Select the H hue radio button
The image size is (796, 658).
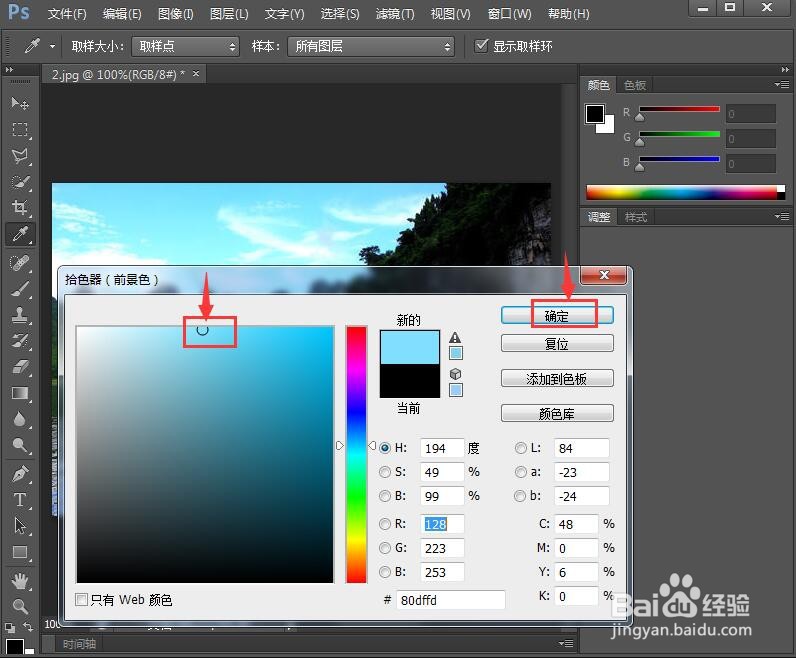pos(385,448)
